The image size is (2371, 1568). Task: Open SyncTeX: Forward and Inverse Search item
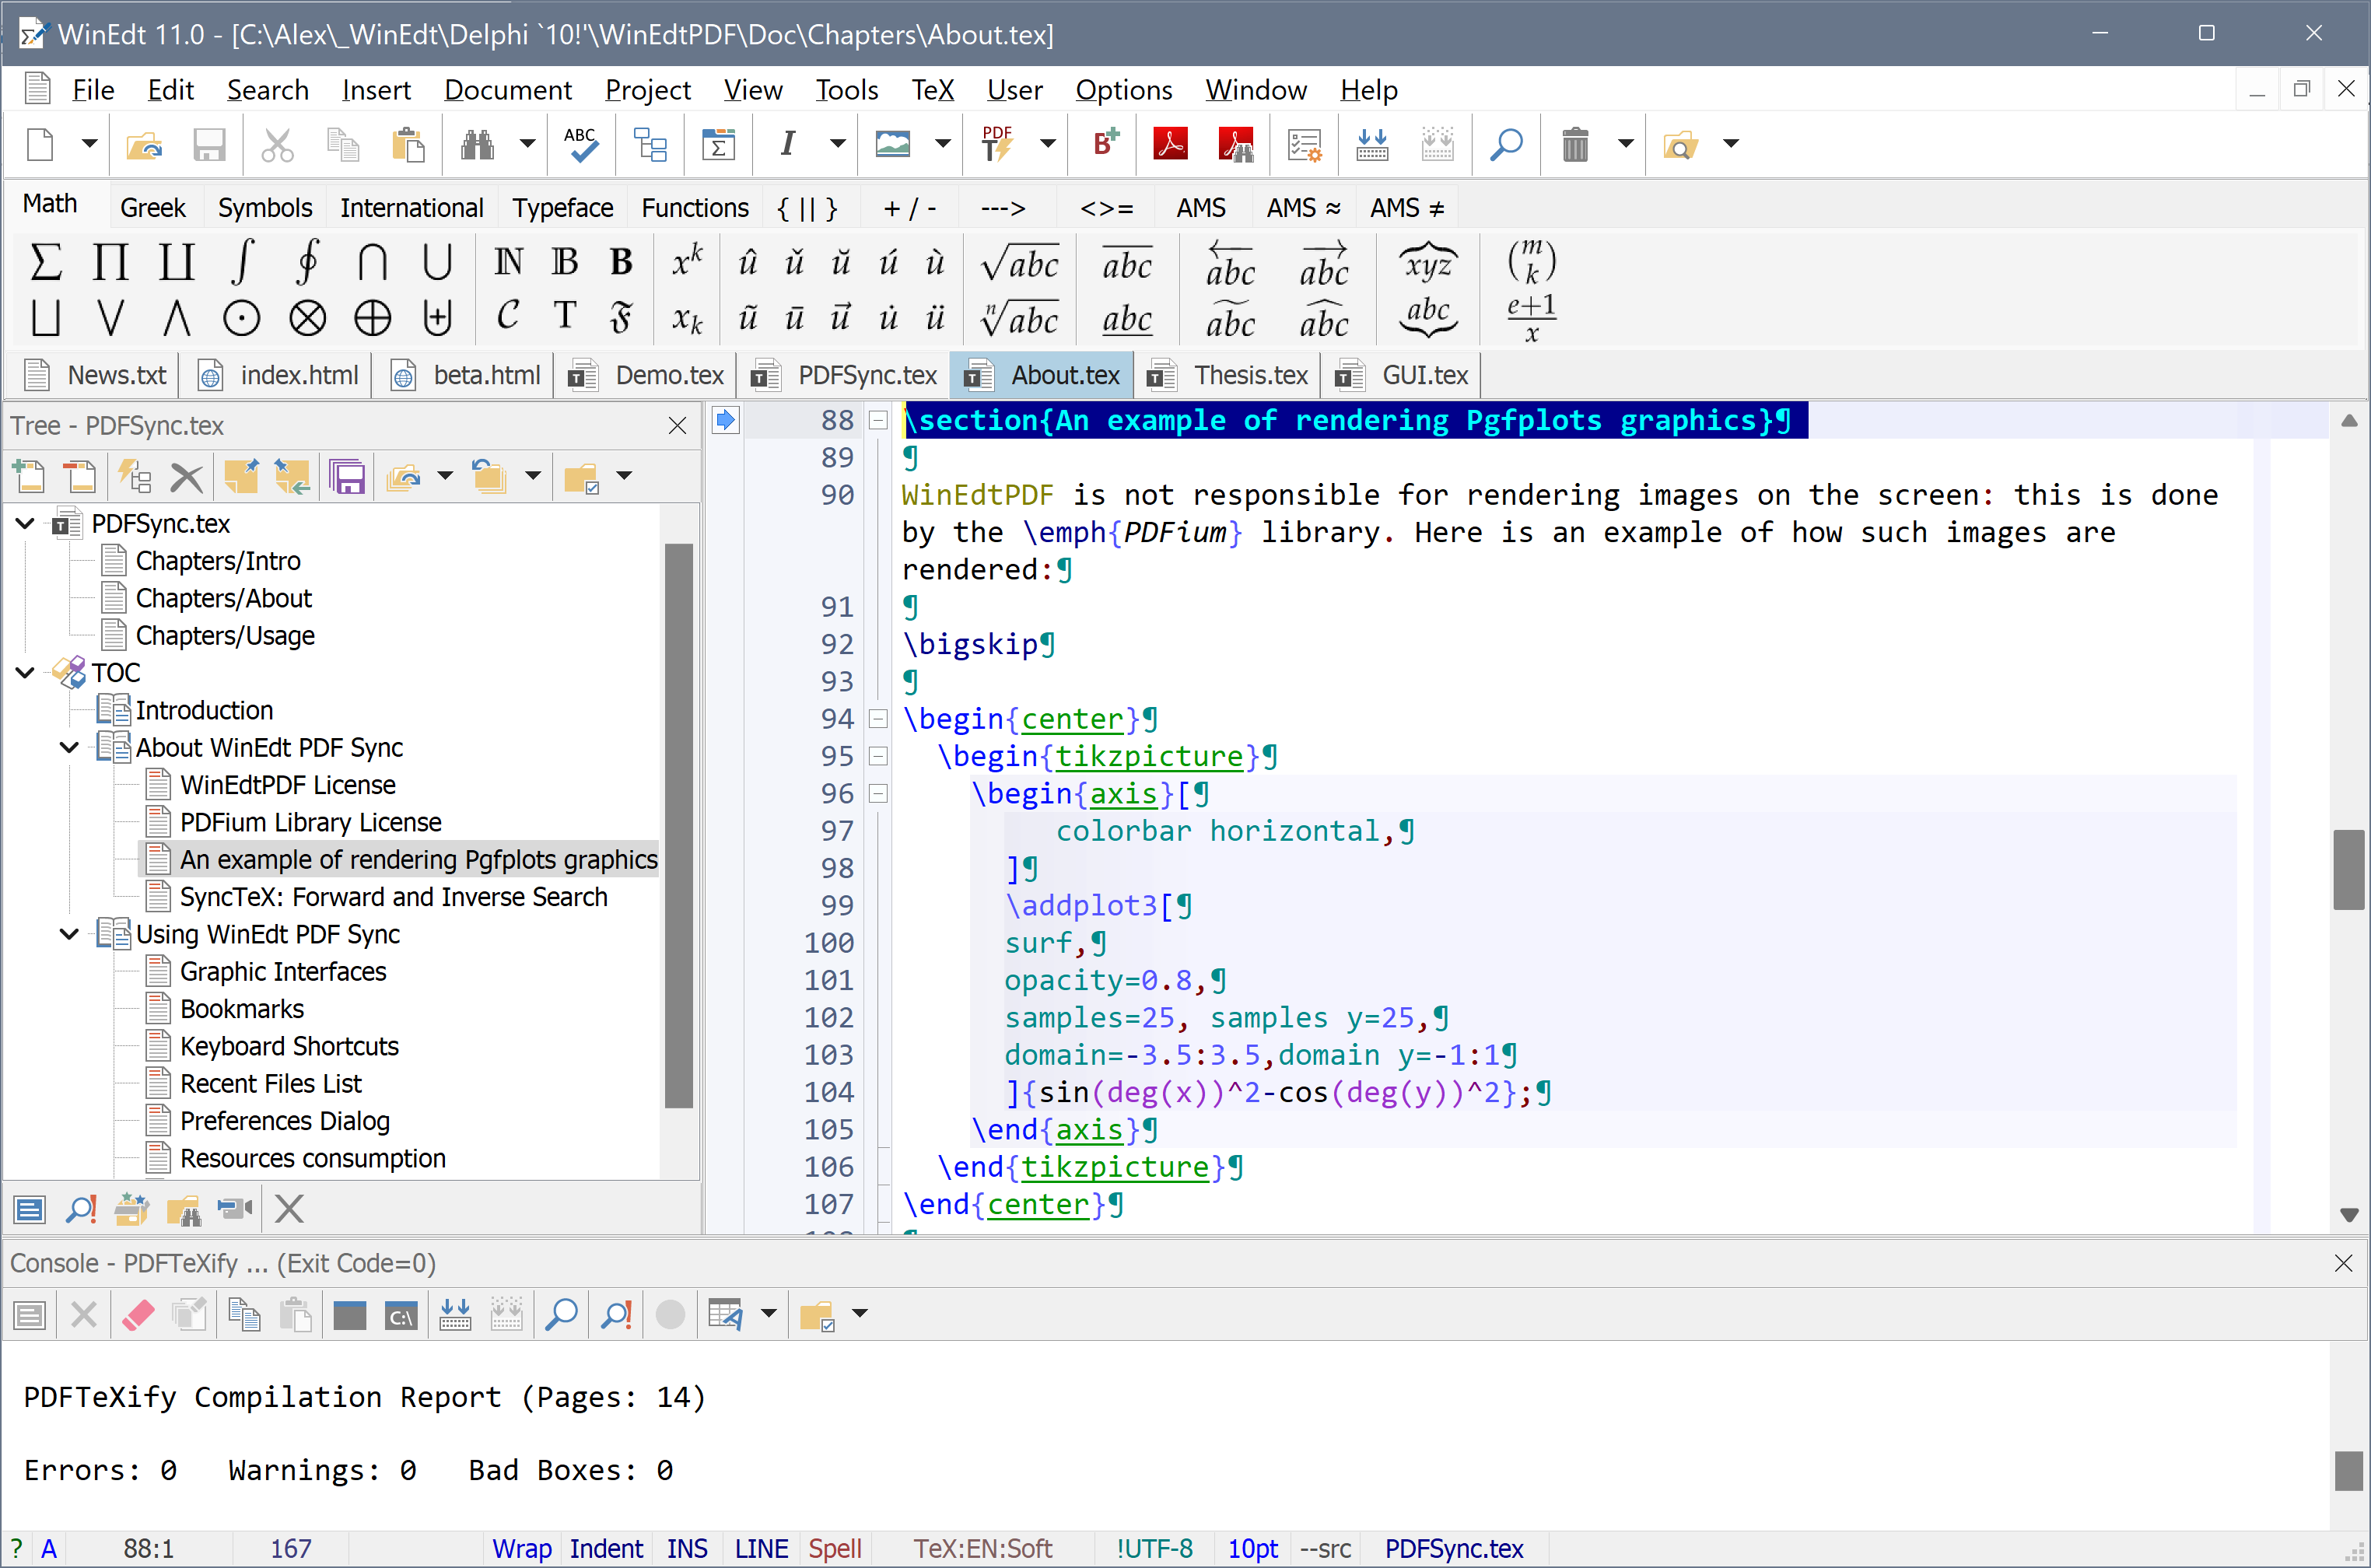pyautogui.click(x=393, y=897)
